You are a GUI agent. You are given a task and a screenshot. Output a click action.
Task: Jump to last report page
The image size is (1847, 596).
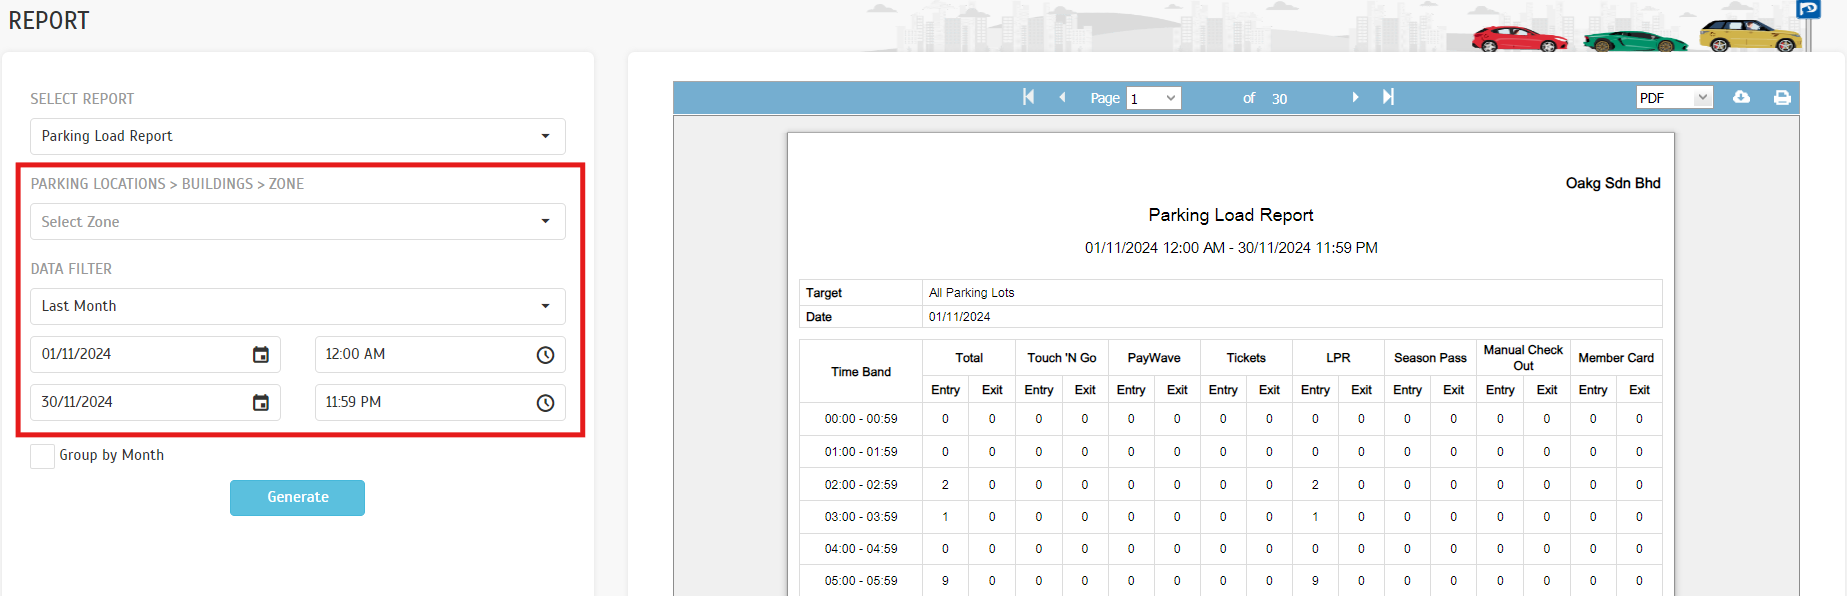click(1388, 97)
